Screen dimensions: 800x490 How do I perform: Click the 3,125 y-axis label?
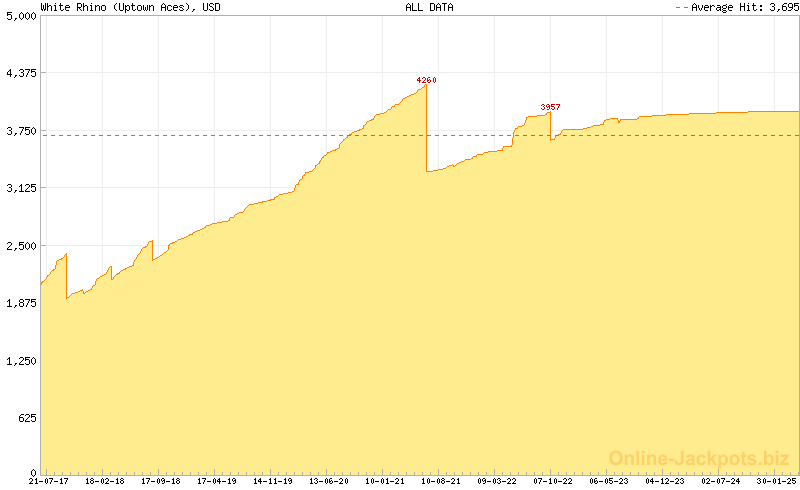click(21, 188)
